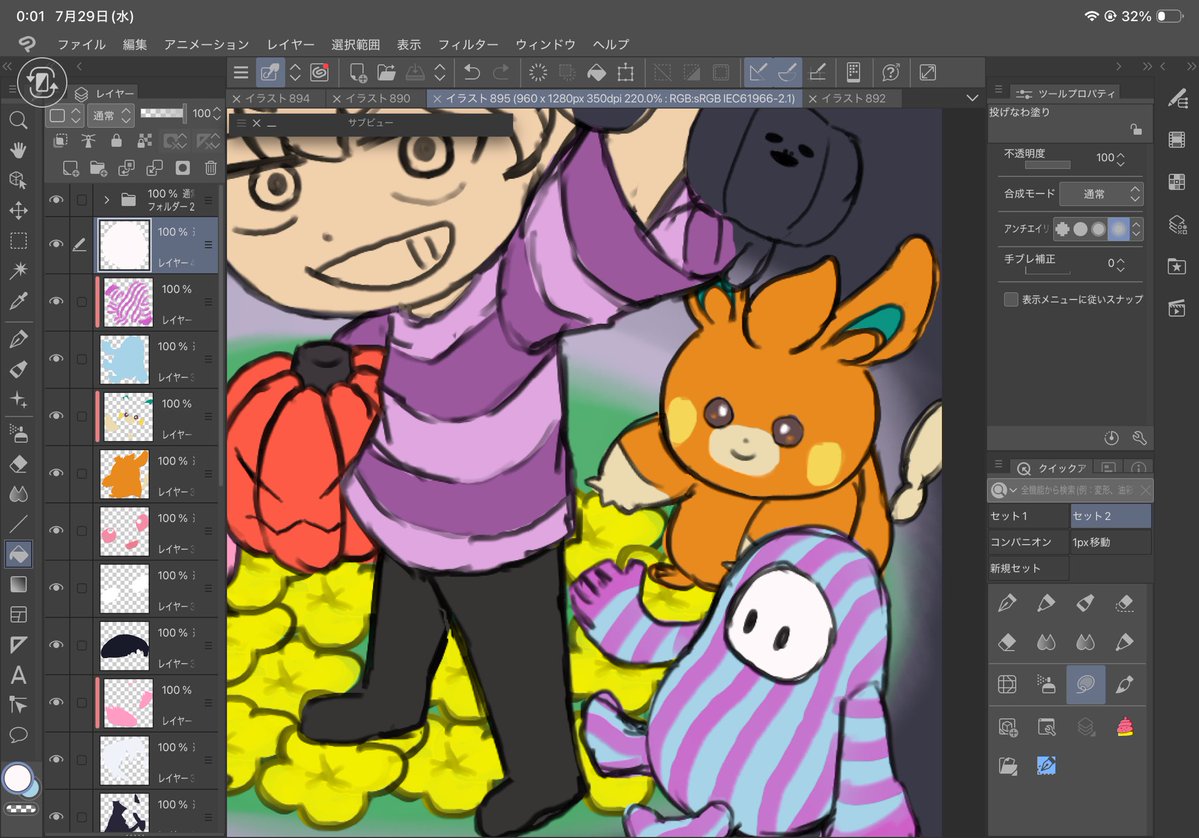Open the Quick Access search options dropdown
This screenshot has width=1199, height=838.
click(x=1002, y=489)
